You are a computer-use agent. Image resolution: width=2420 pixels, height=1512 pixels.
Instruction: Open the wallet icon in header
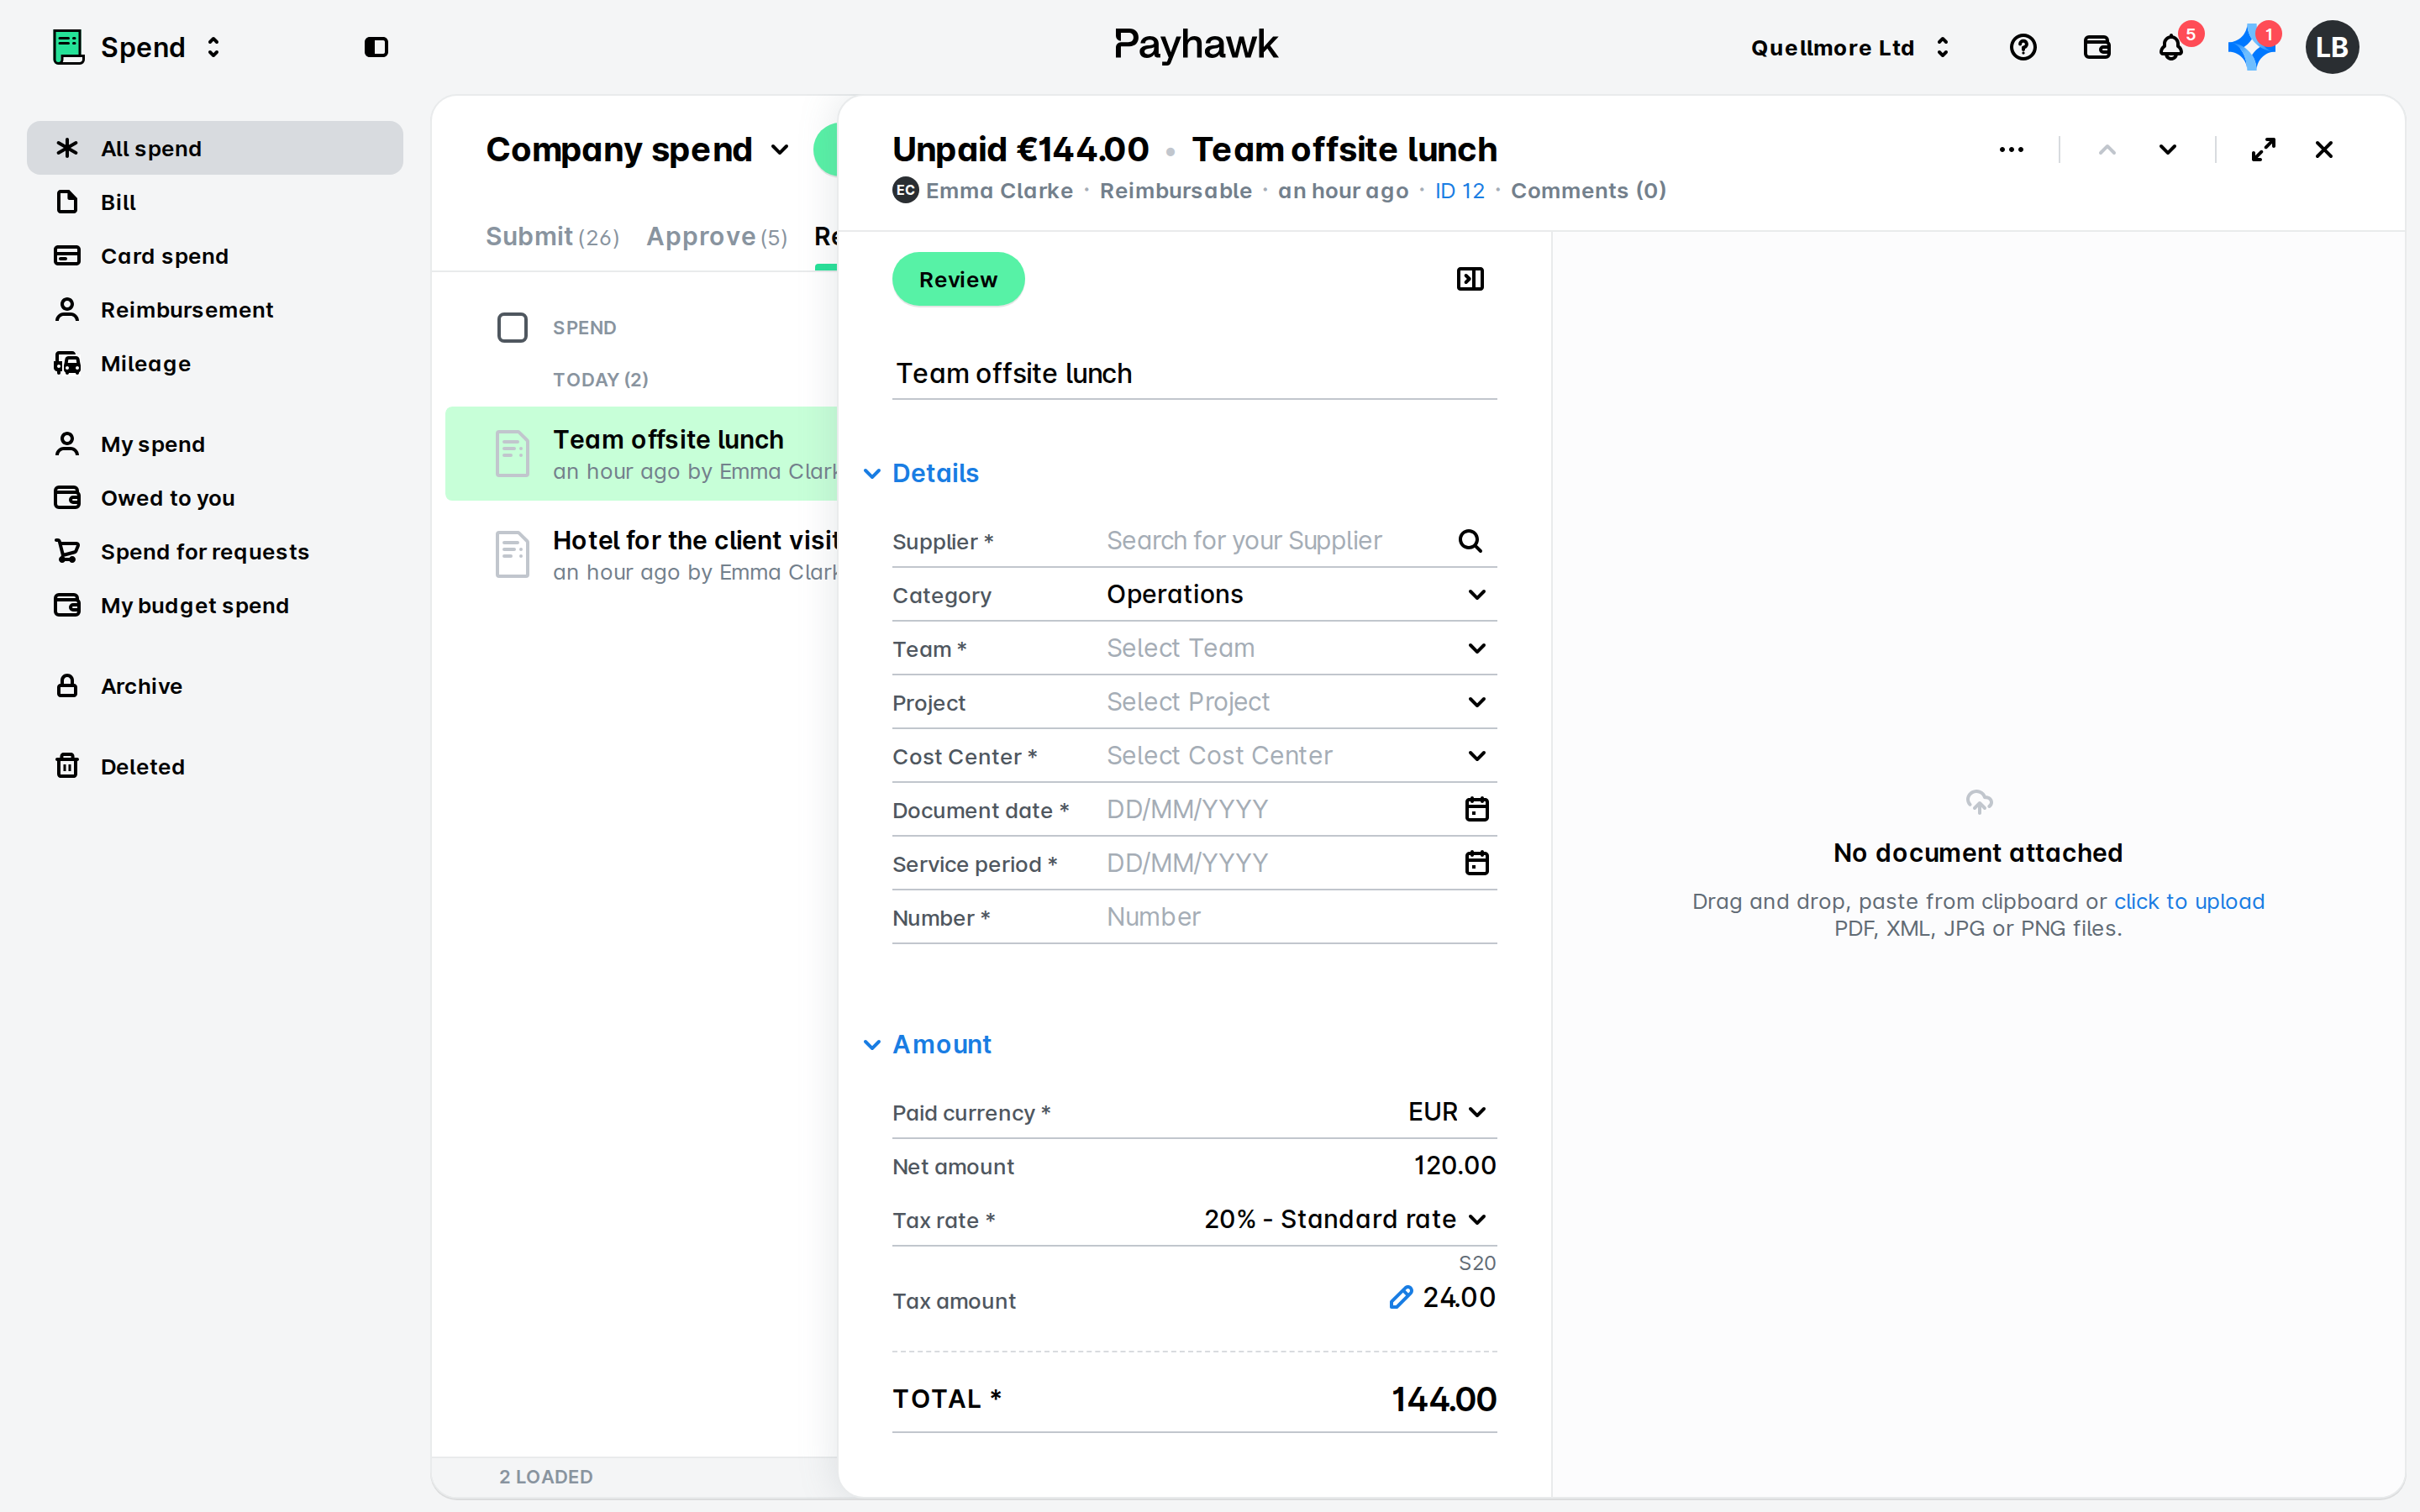click(x=2096, y=47)
